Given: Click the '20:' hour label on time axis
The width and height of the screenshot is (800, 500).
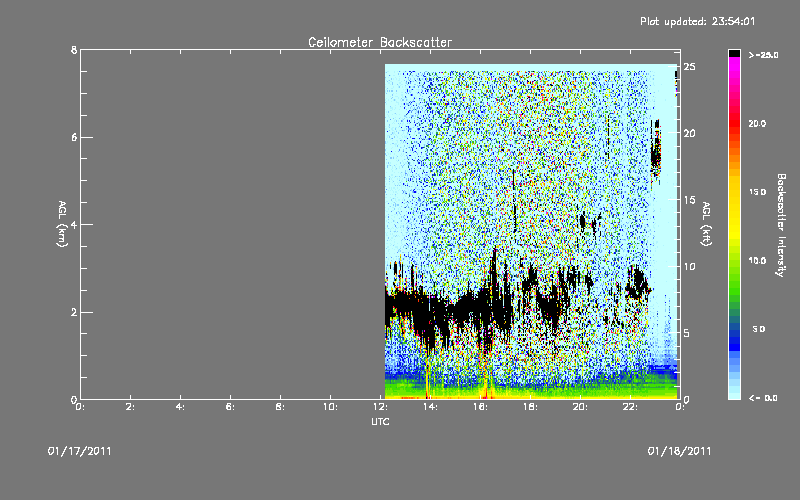Looking at the screenshot, I should coord(580,407).
